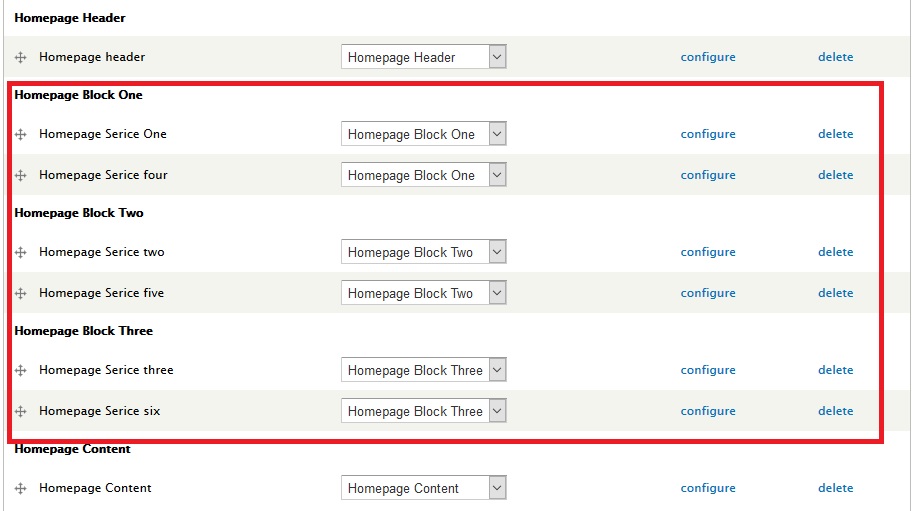Configure the Homepage header block
The width and height of the screenshot is (918, 511).
[x=708, y=58]
